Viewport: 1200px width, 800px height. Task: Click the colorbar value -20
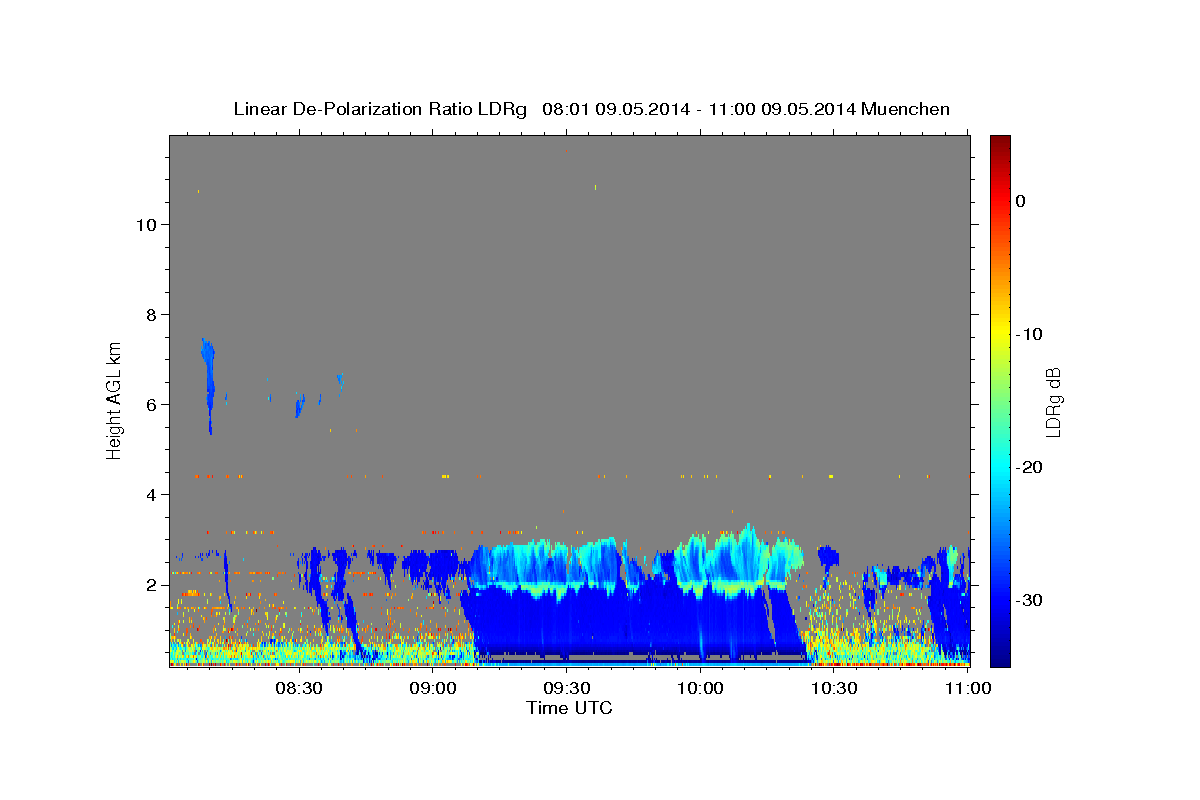(1030, 467)
